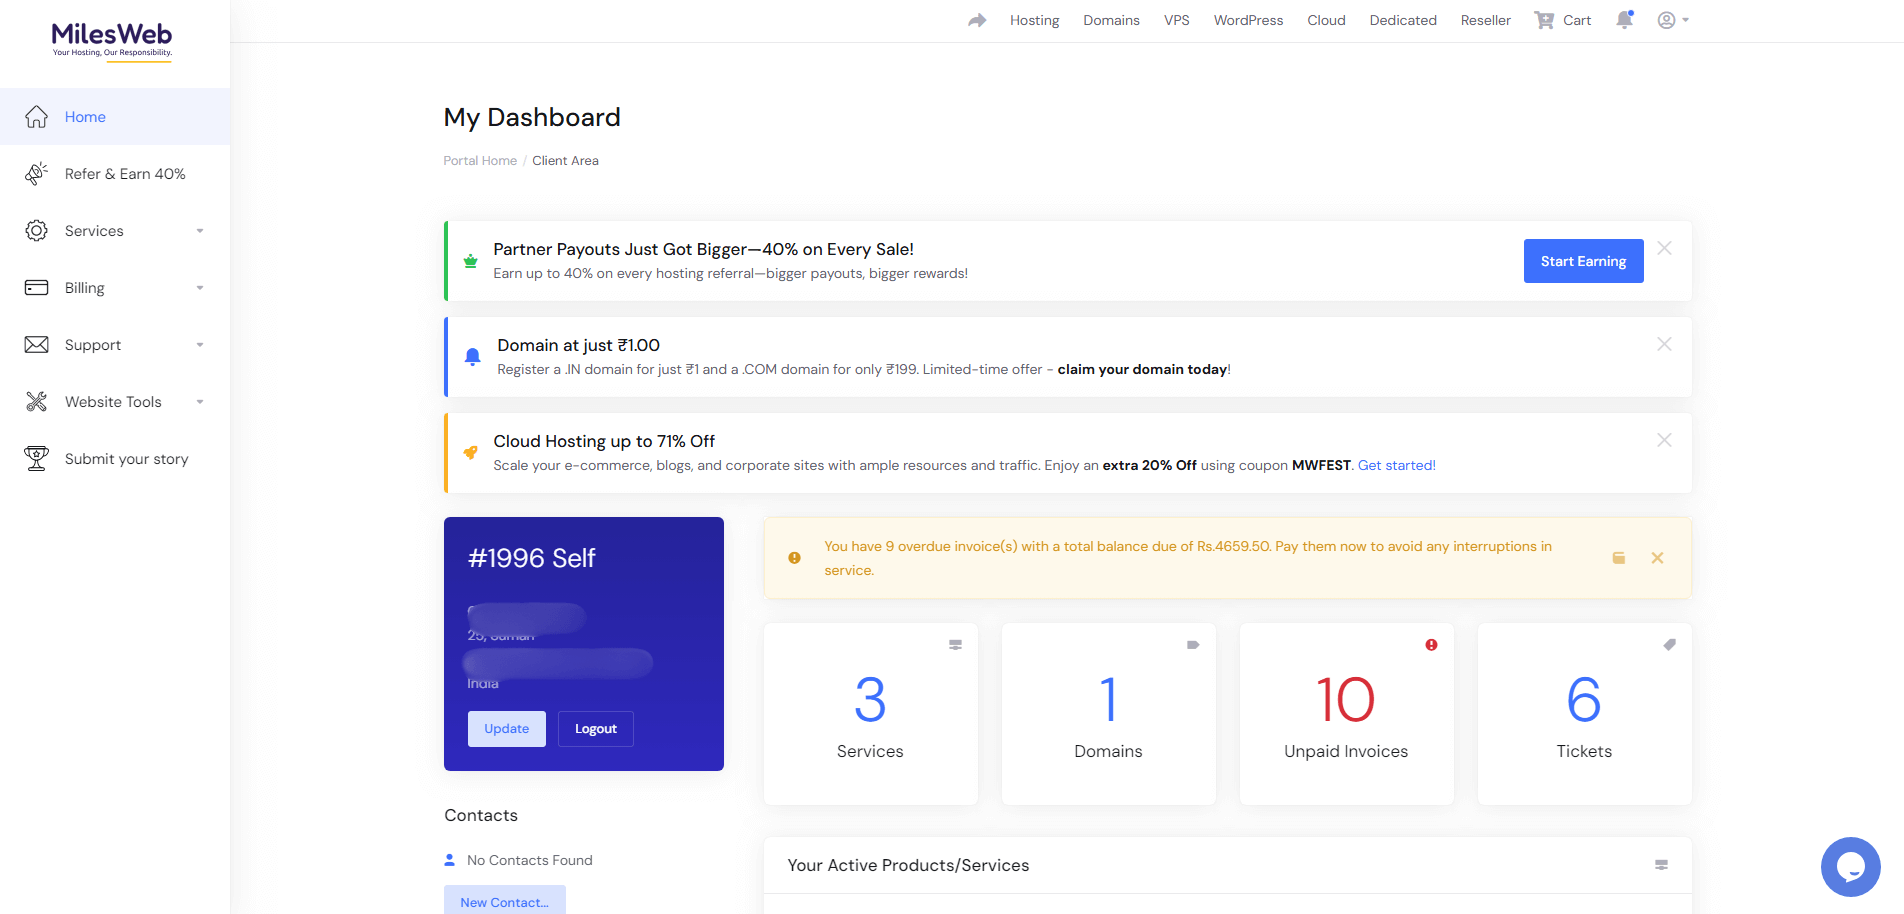
Task: Click the Start Earning button
Action: click(1583, 261)
